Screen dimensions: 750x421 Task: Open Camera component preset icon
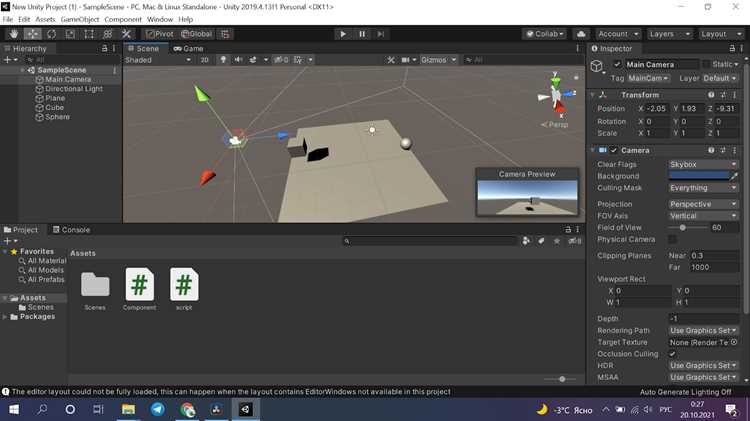pos(723,150)
